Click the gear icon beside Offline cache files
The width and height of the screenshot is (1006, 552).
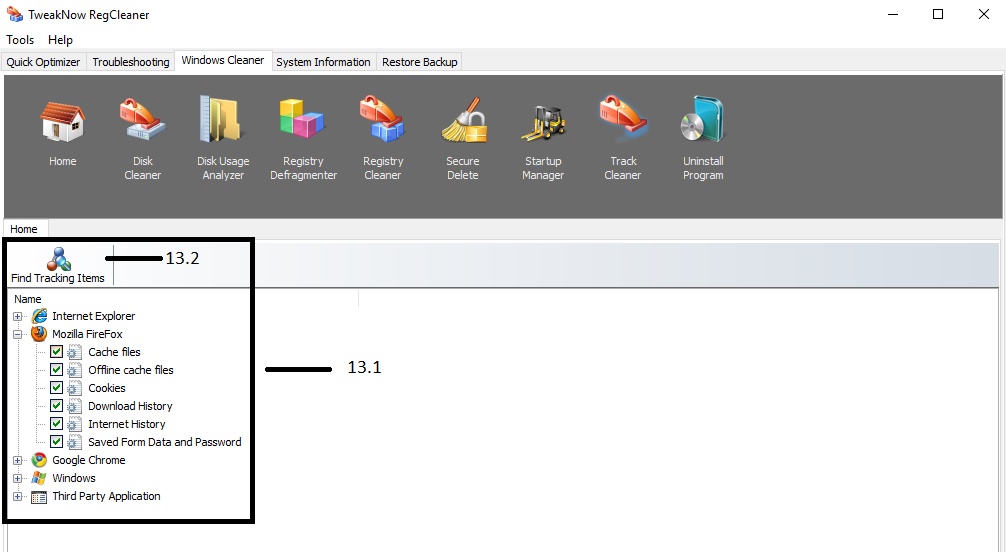click(74, 370)
